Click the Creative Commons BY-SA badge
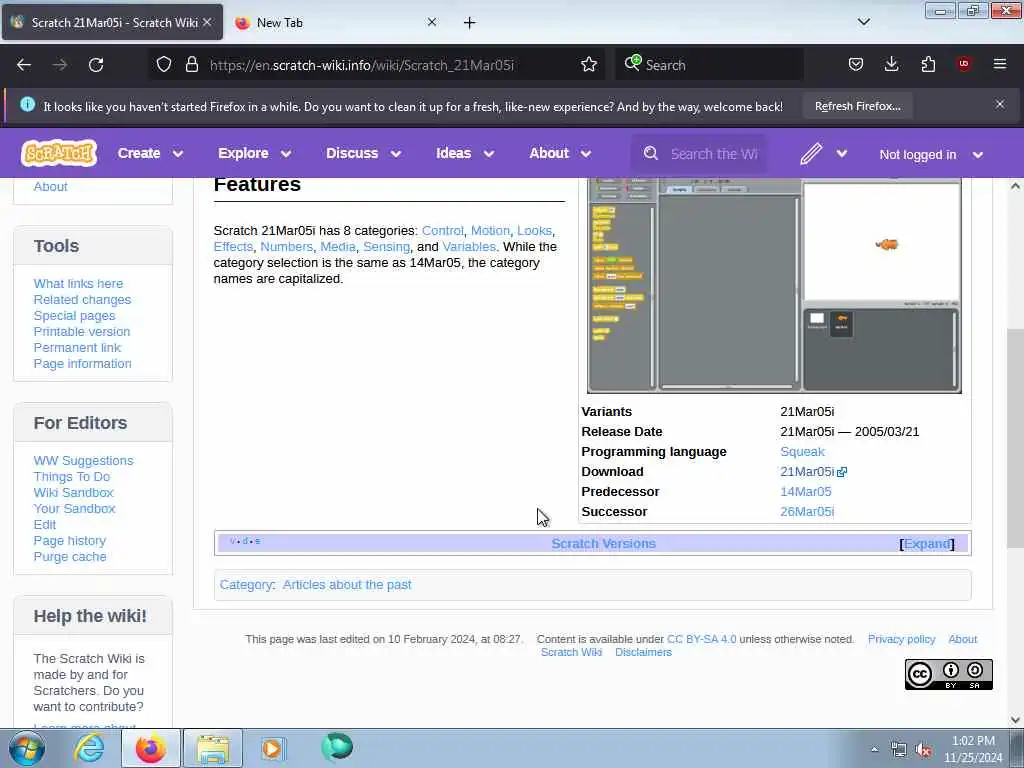 [x=948, y=675]
